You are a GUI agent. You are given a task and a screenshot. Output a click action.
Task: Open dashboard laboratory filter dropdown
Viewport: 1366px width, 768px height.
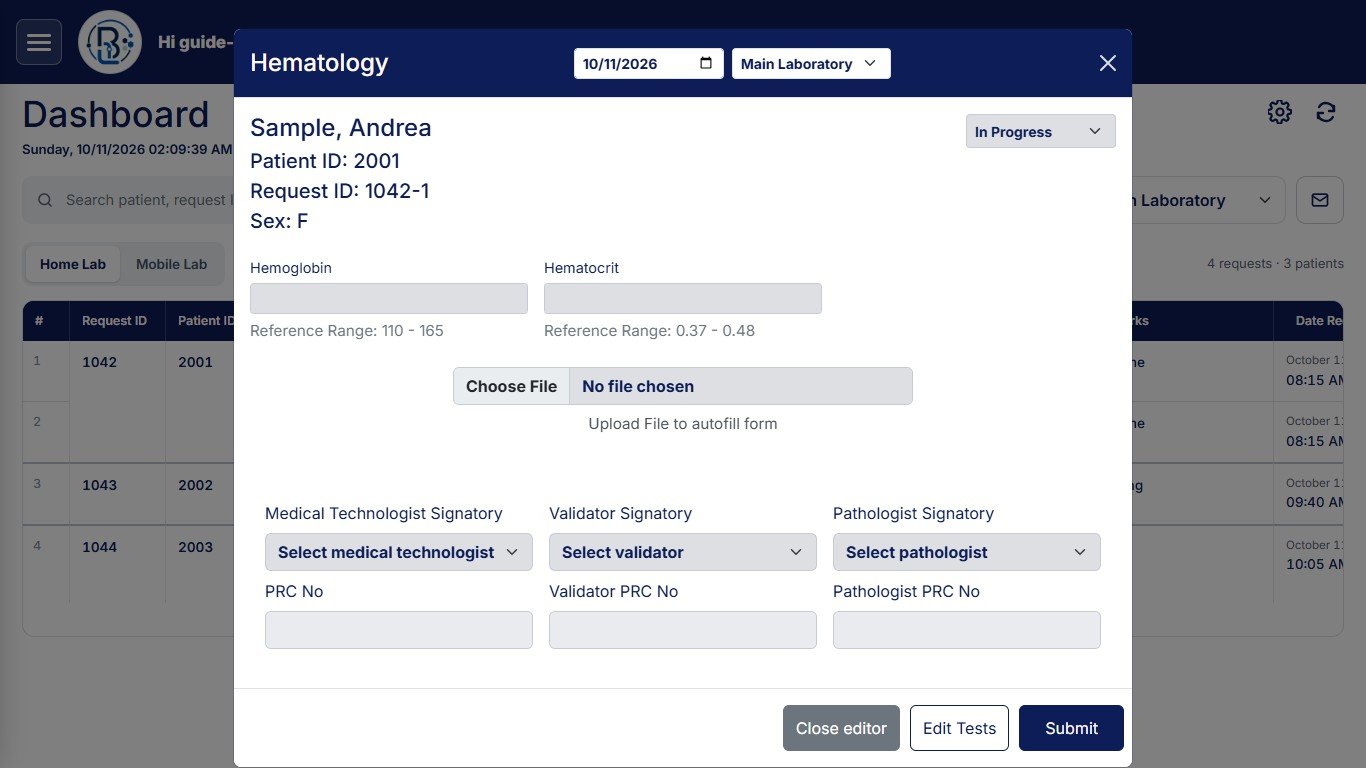point(1208,200)
